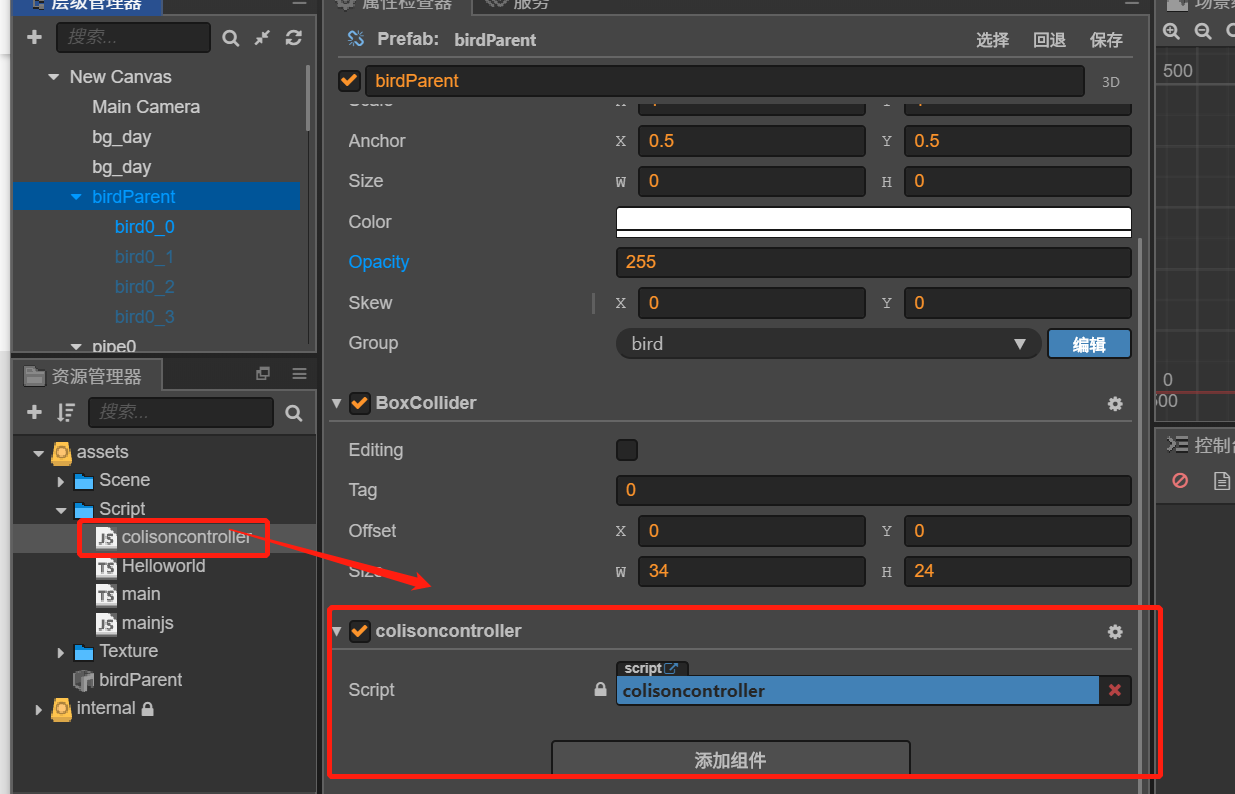1235x794 pixels.
Task: Toggle the BoxCollider Editing checkbox
Action: tap(627, 450)
